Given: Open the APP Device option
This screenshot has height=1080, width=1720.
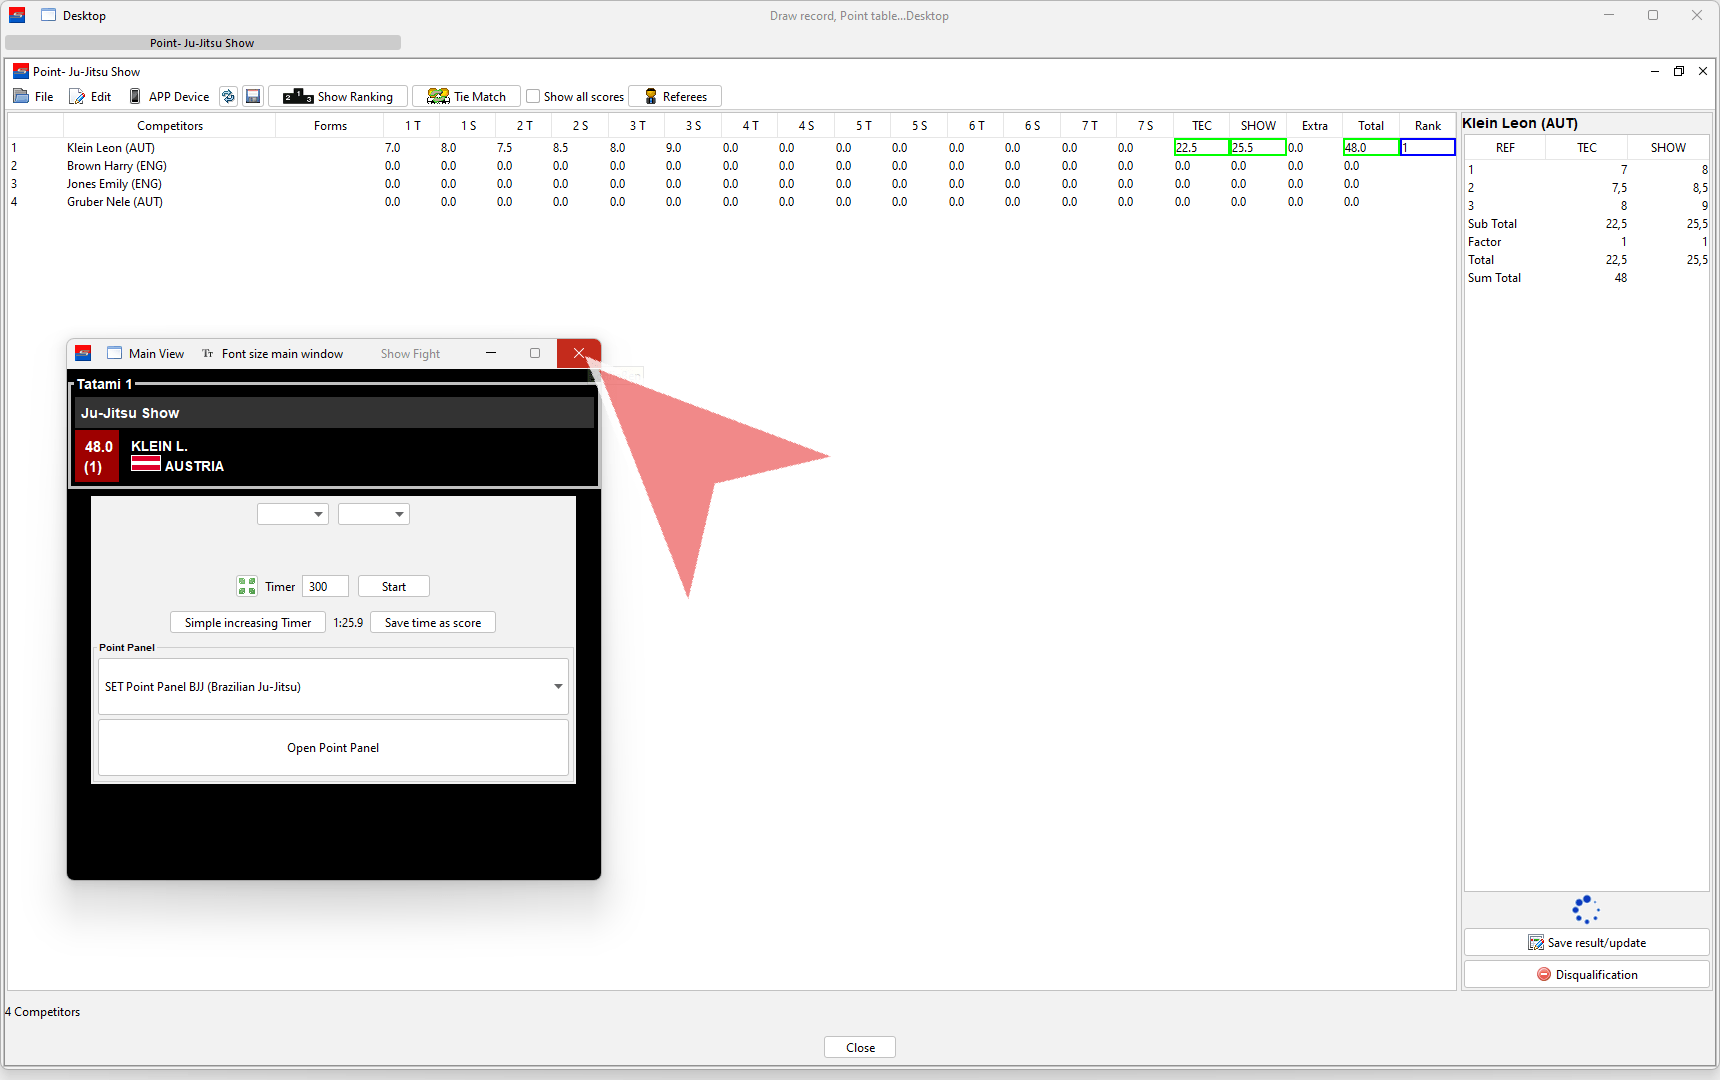Looking at the screenshot, I should [169, 97].
